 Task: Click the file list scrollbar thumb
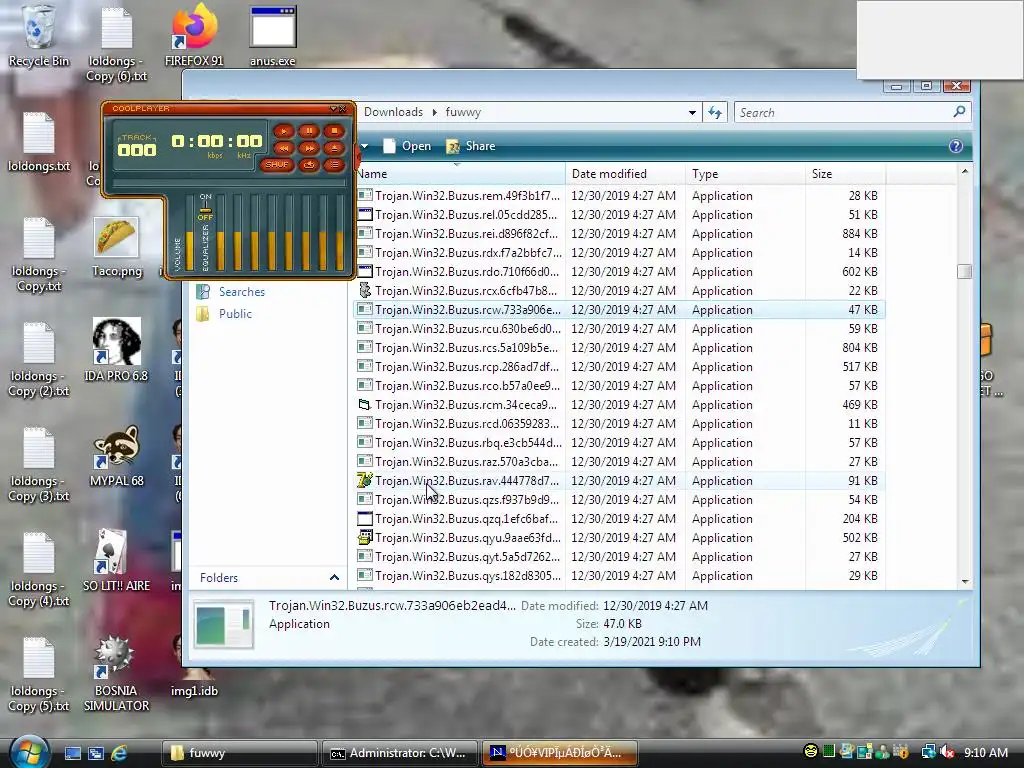click(965, 271)
